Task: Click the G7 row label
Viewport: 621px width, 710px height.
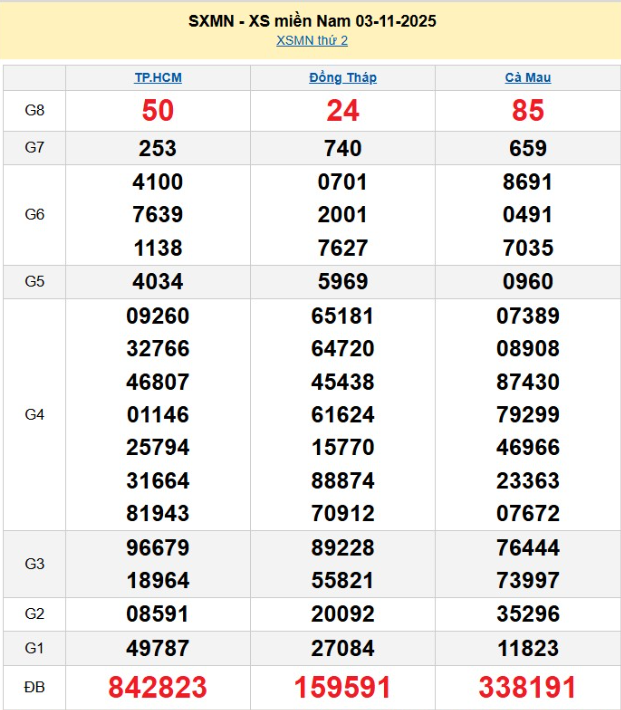Action: pyautogui.click(x=35, y=148)
